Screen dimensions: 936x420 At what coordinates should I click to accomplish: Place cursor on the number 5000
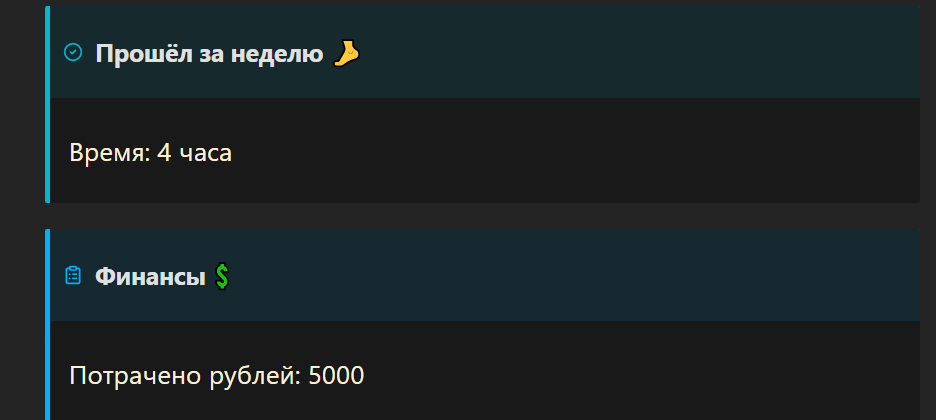[x=336, y=376]
